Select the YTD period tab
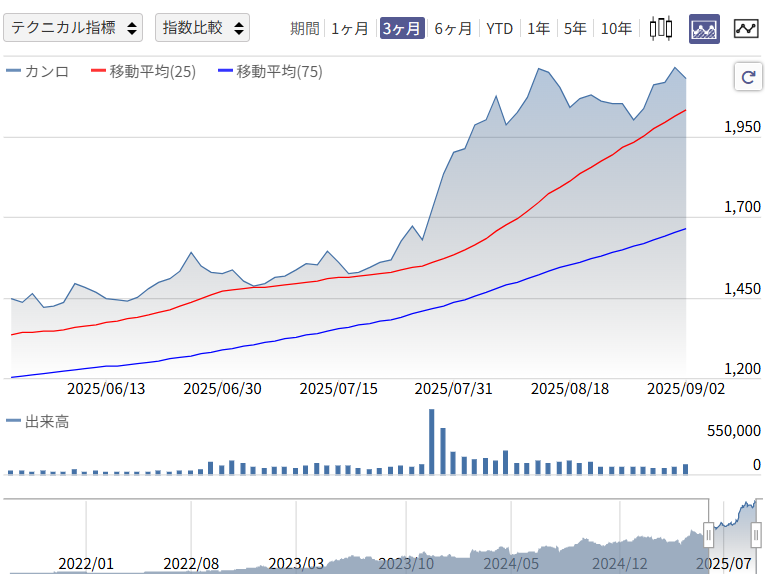The height and width of the screenshot is (574, 765). click(500, 28)
